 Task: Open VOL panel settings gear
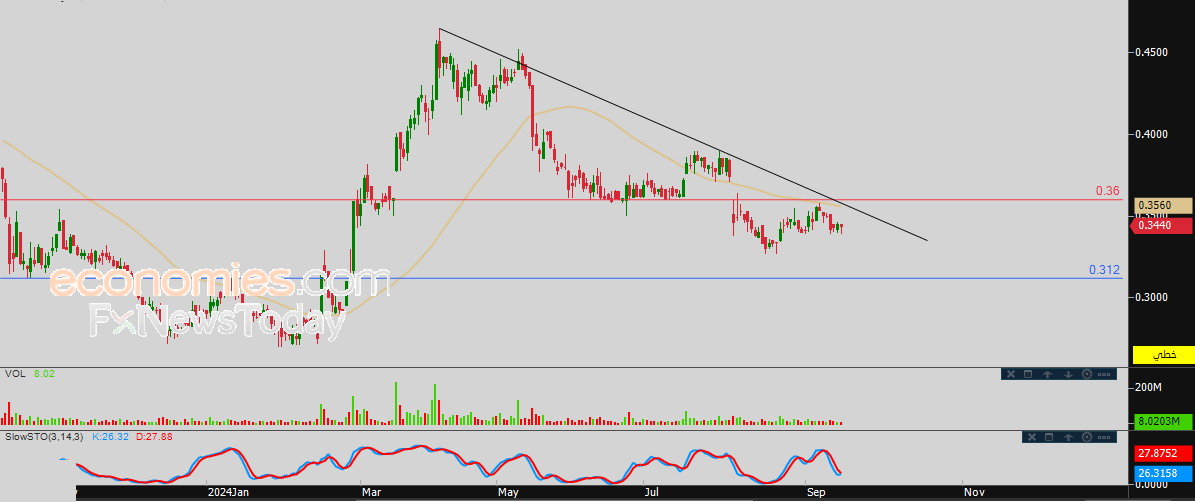click(x=1086, y=374)
